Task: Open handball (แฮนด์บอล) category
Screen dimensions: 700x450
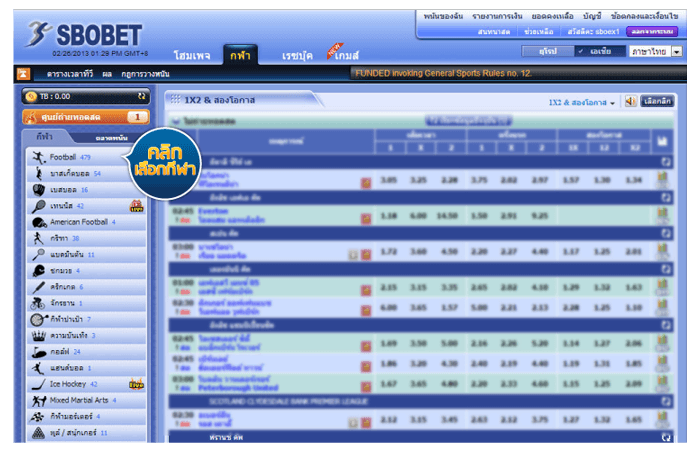Action: [87, 368]
